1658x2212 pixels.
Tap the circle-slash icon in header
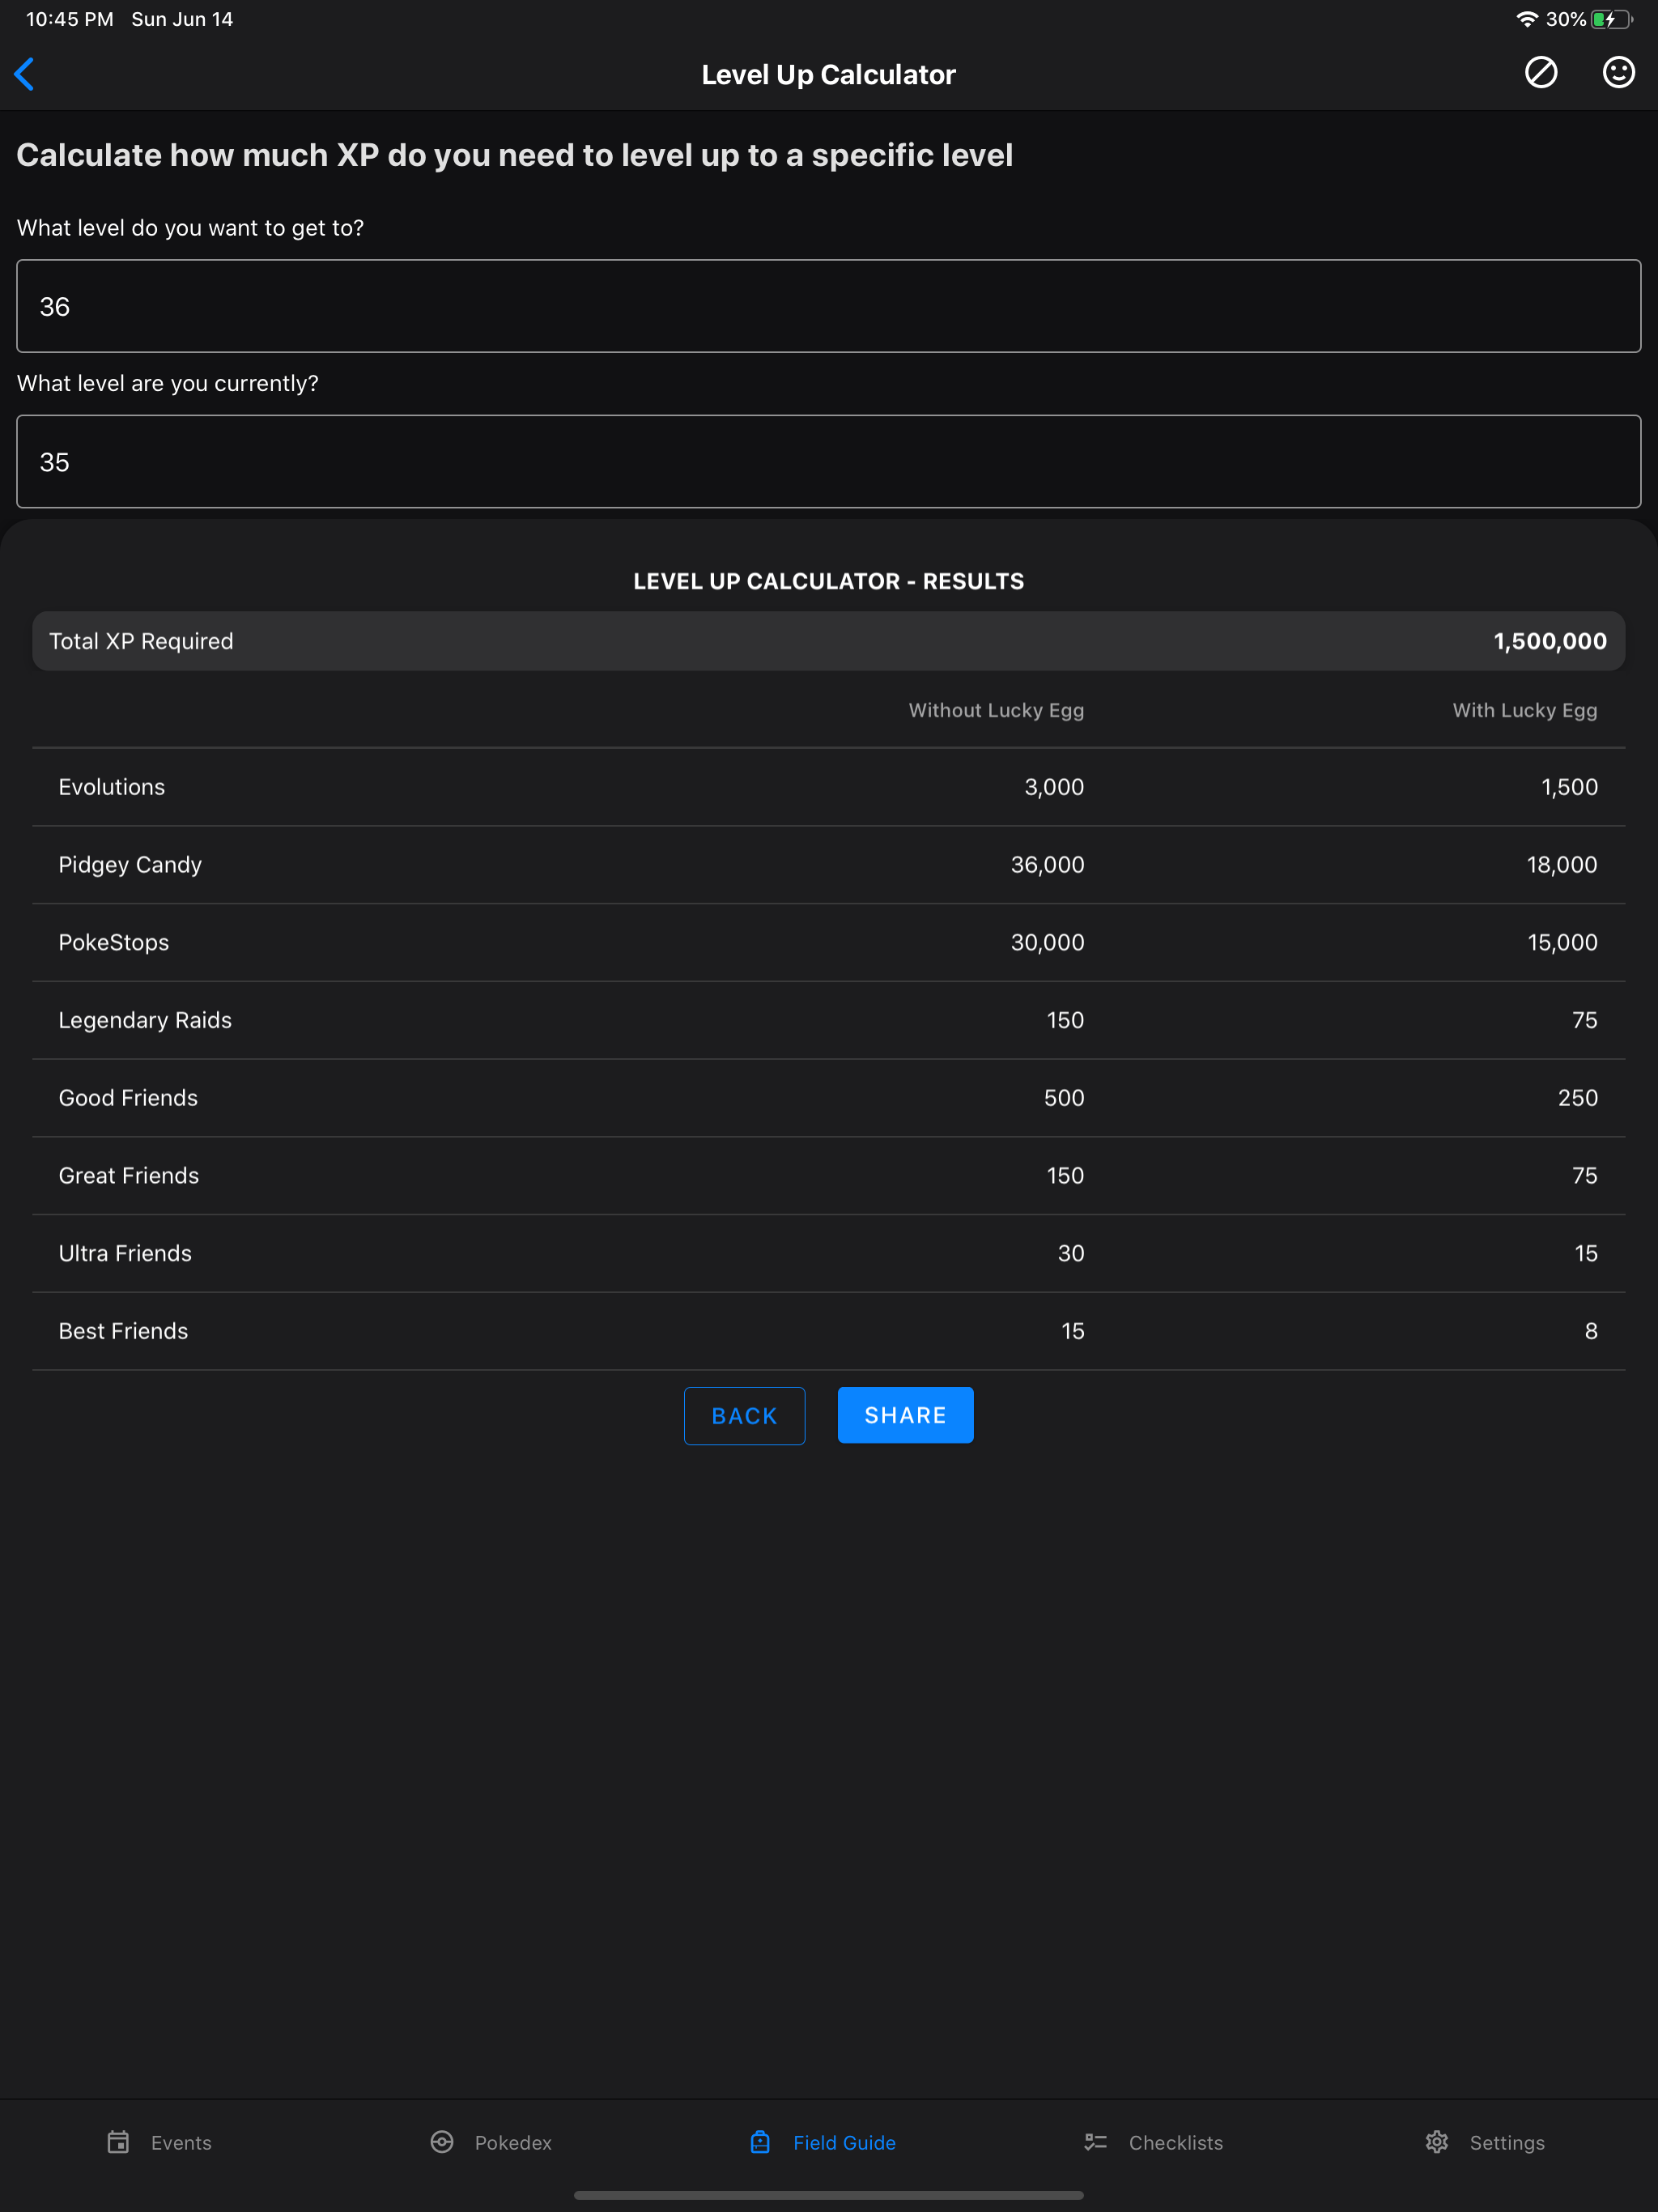coord(1540,73)
